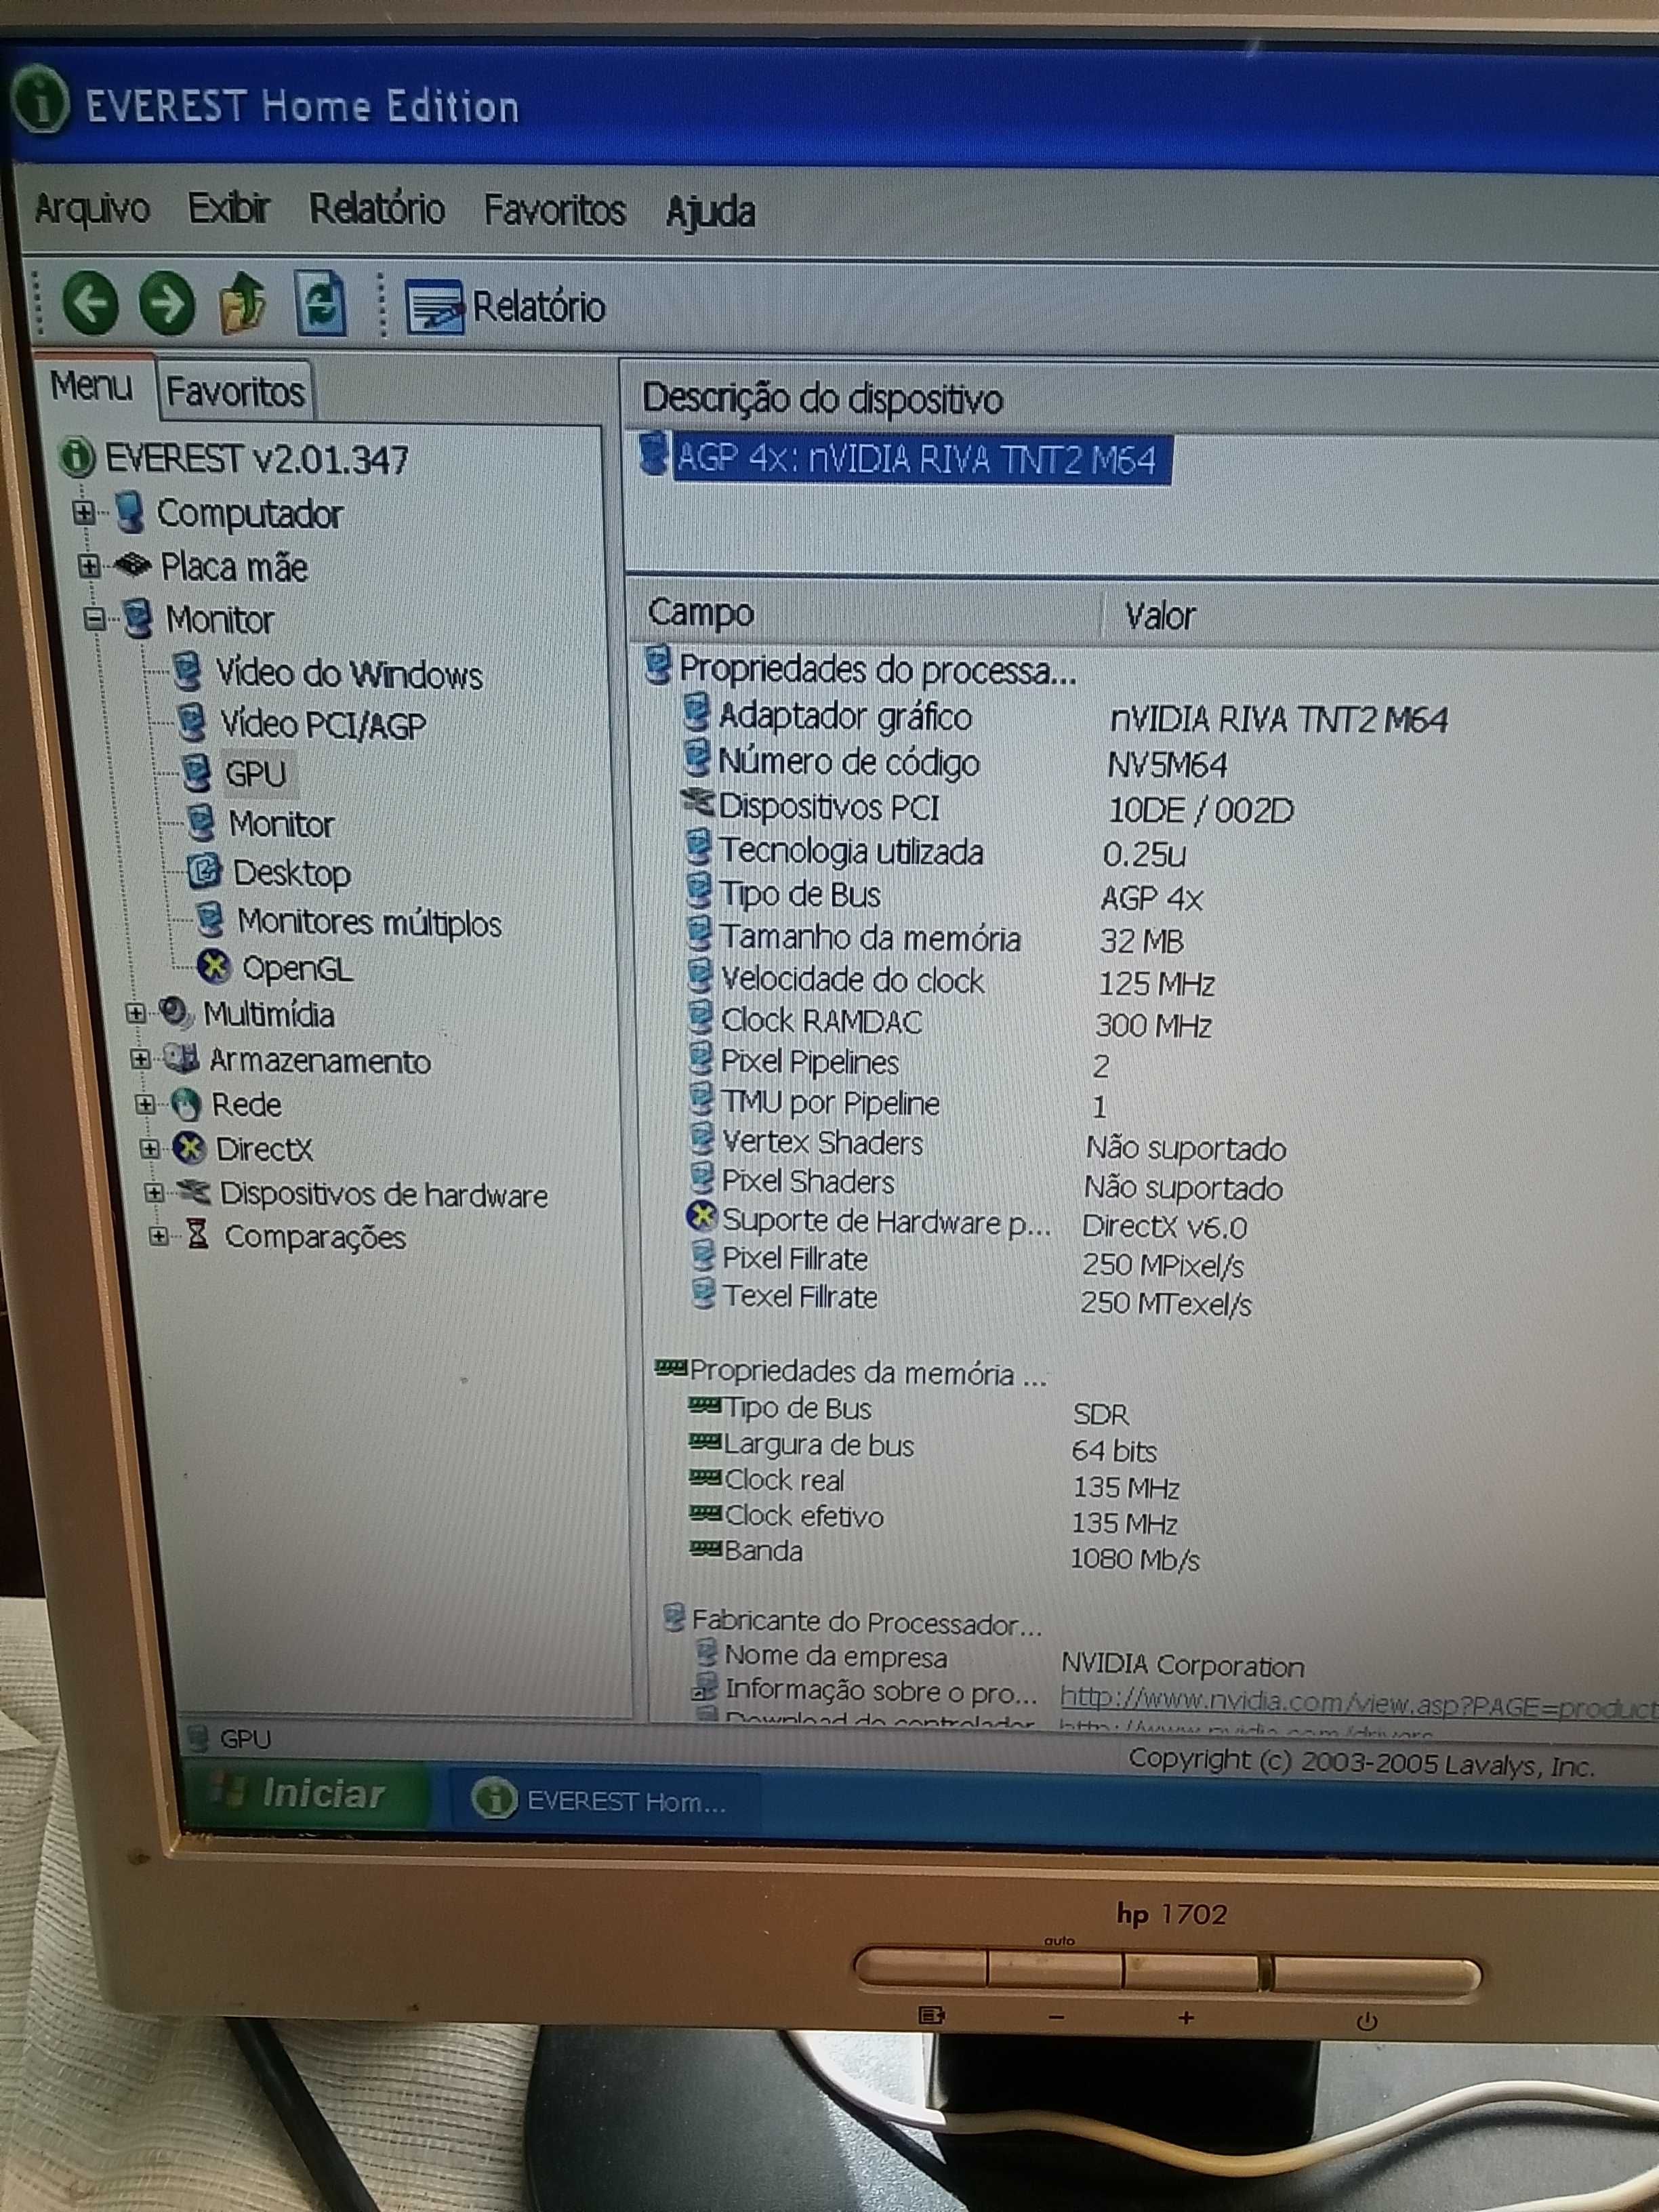This screenshot has height=2212, width=1659.
Task: Select the Pixel Pipelines row
Action: (900, 1064)
